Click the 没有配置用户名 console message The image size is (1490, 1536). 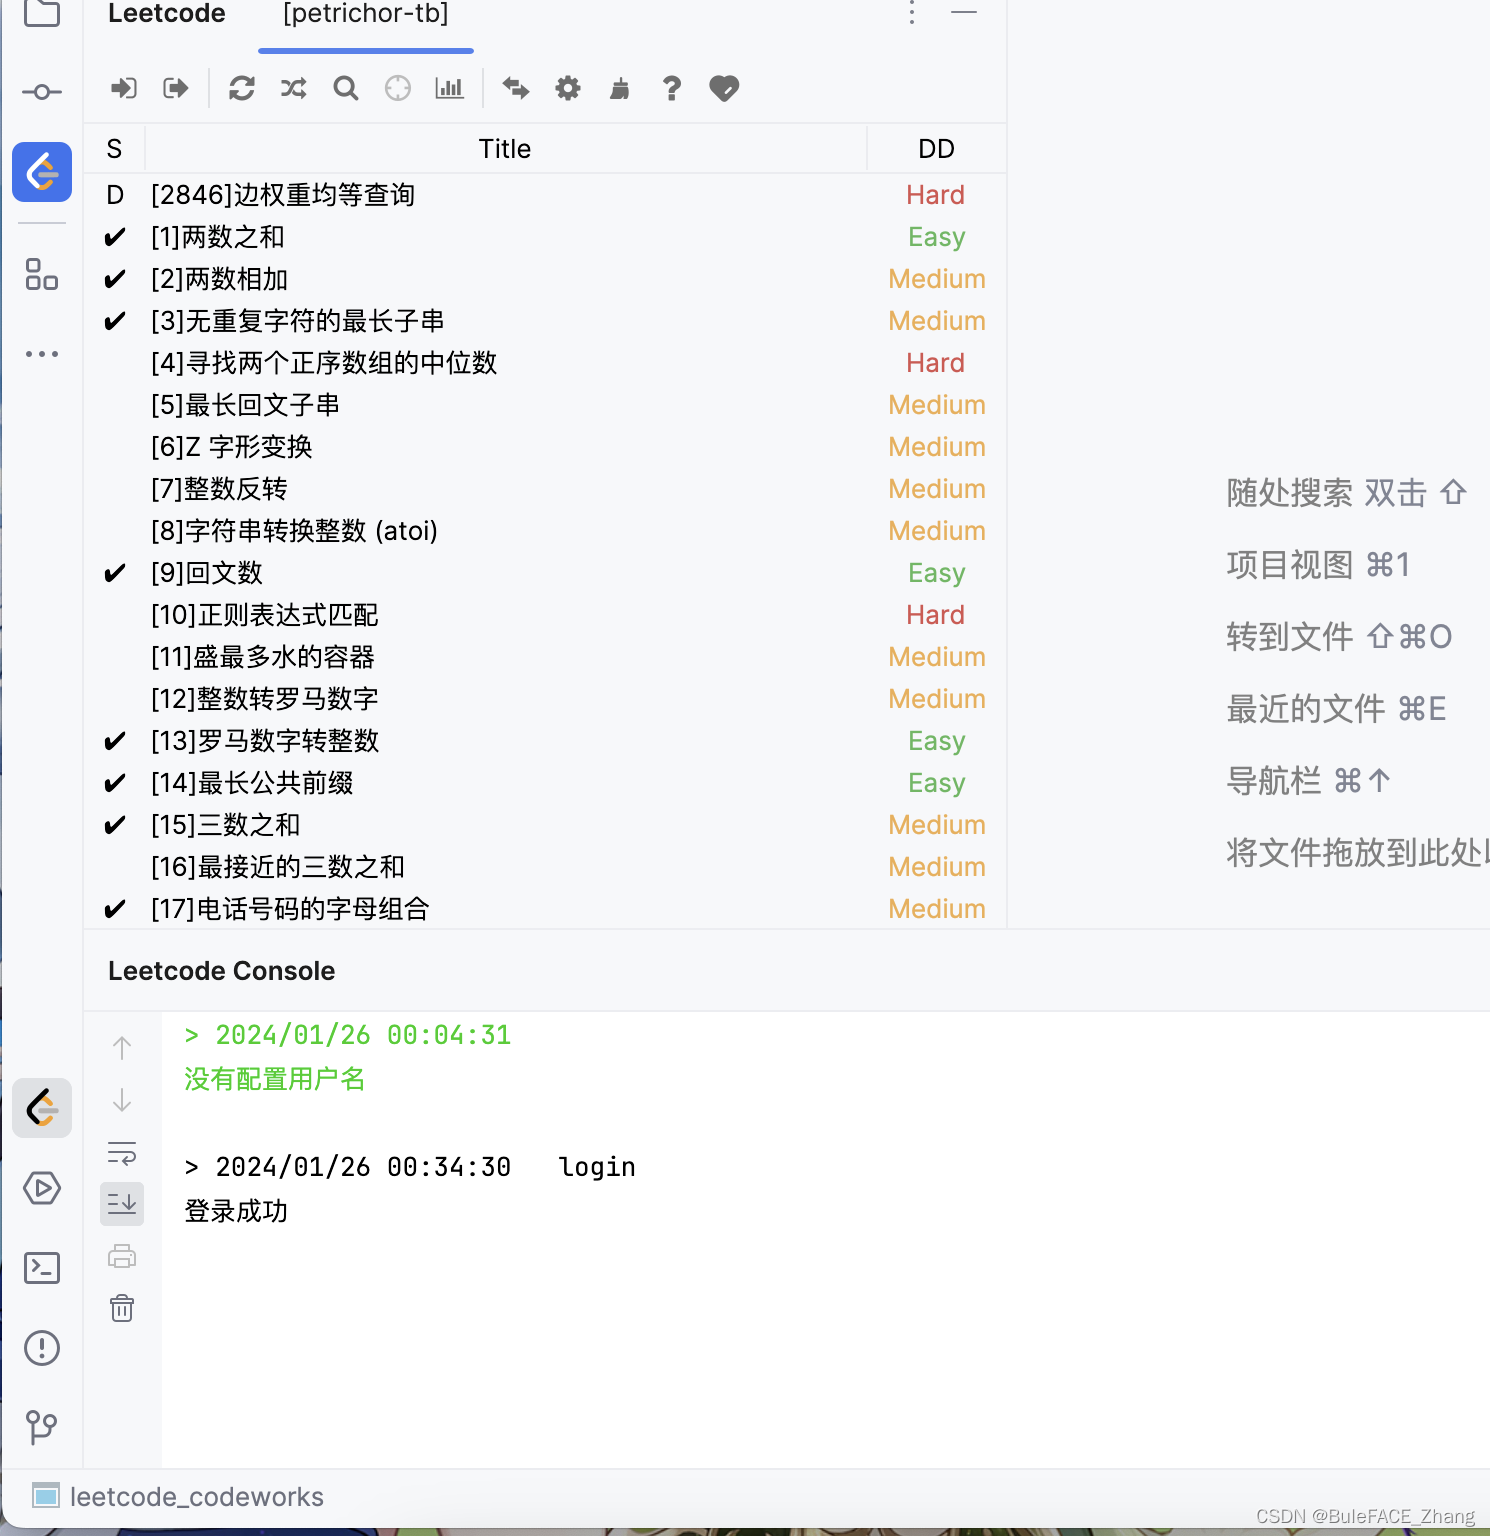click(x=275, y=1079)
